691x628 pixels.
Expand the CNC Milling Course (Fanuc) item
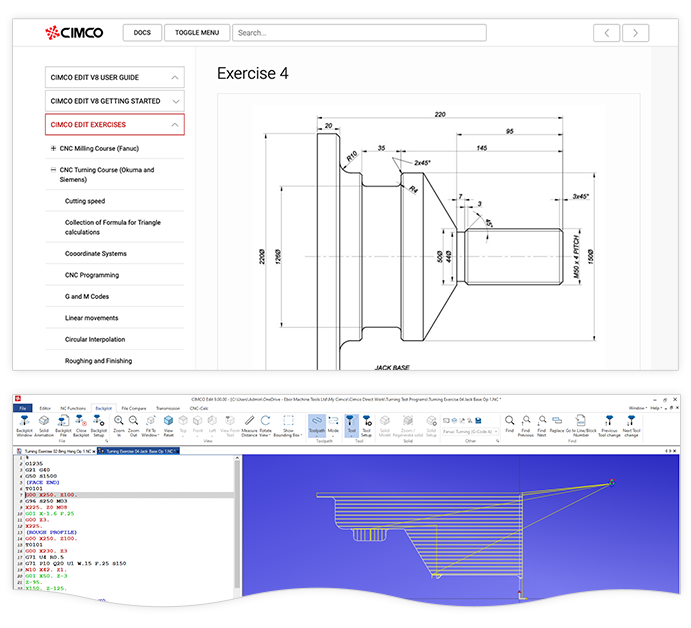click(x=53, y=149)
